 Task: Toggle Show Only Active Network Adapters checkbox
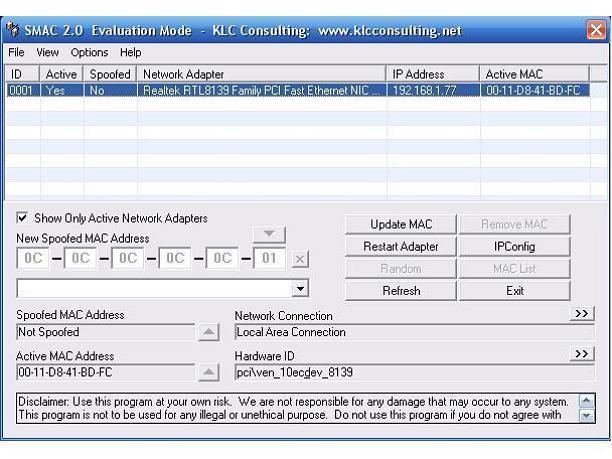[x=22, y=218]
